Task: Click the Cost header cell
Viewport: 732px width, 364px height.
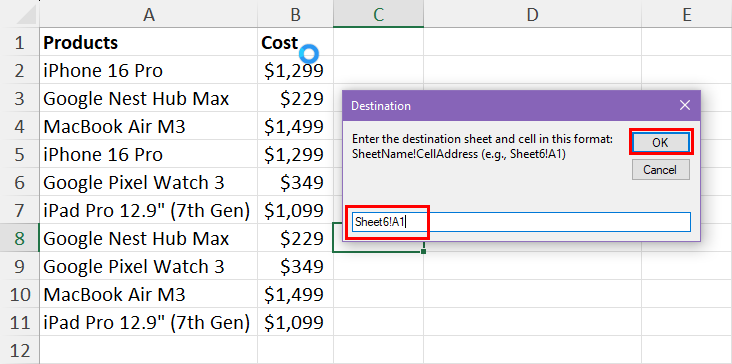Action: pos(295,42)
